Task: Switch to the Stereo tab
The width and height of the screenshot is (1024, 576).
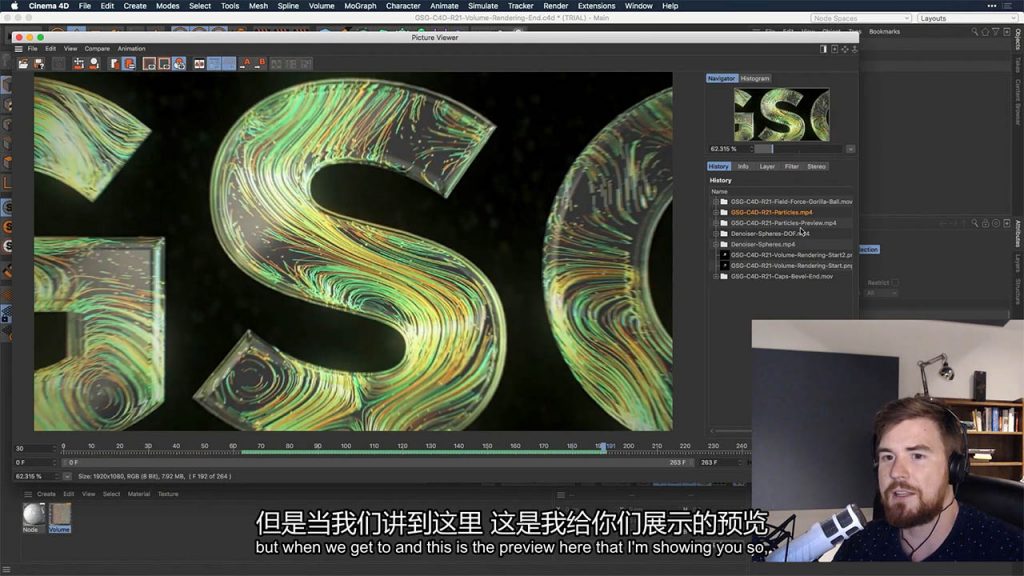Action: pyautogui.click(x=816, y=167)
